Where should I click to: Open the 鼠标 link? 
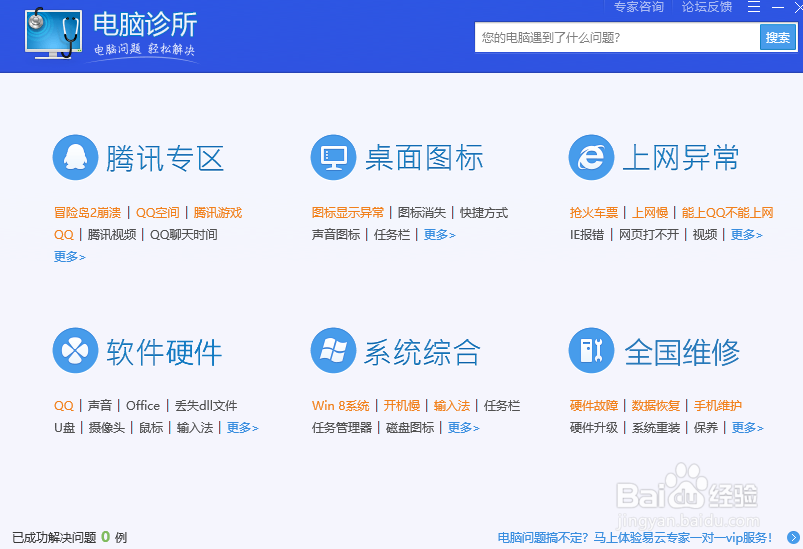pos(151,428)
